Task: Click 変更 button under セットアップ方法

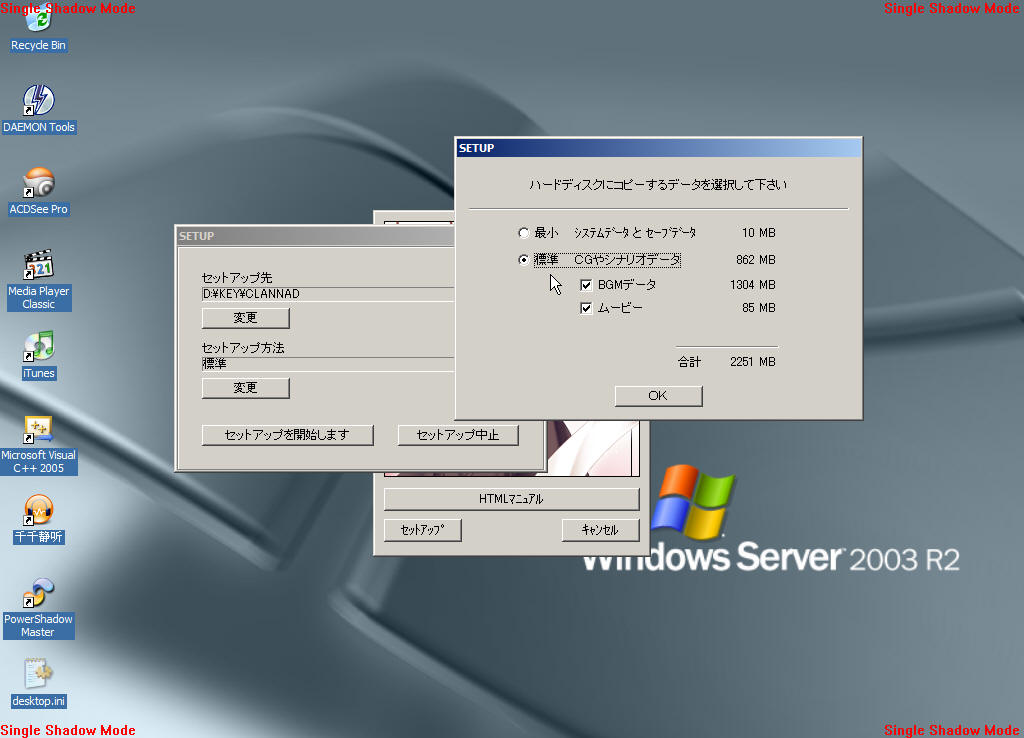Action: tap(246, 388)
